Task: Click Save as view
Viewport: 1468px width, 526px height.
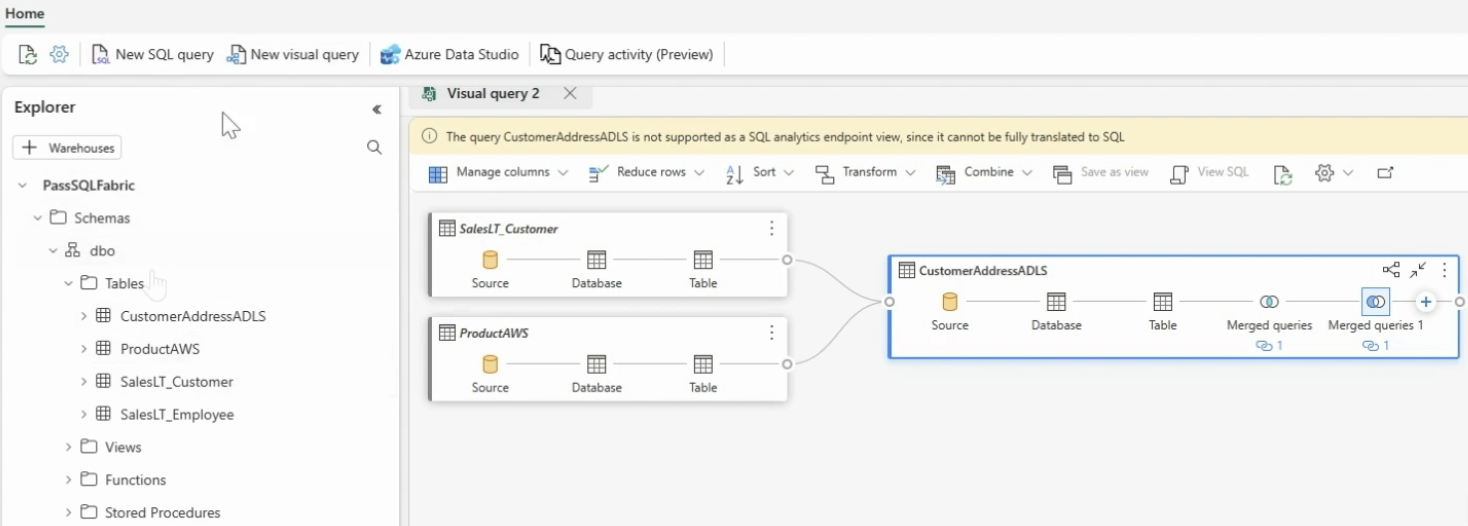Action: tap(1101, 173)
